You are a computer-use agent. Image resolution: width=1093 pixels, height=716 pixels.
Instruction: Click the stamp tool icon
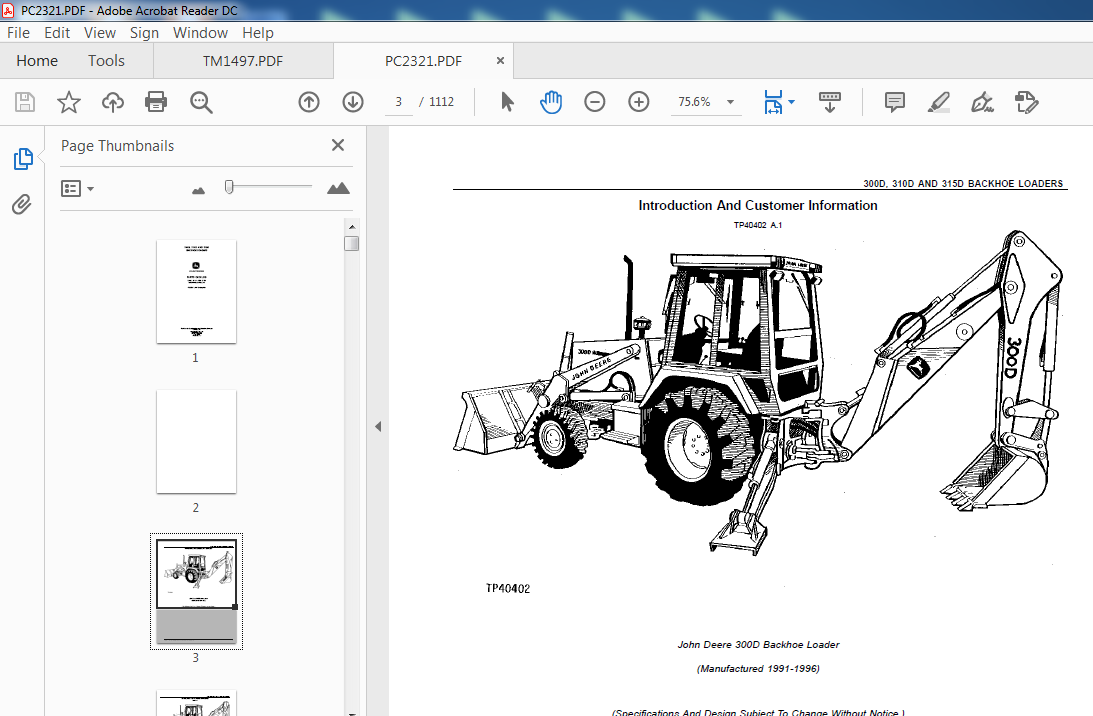coord(1026,102)
